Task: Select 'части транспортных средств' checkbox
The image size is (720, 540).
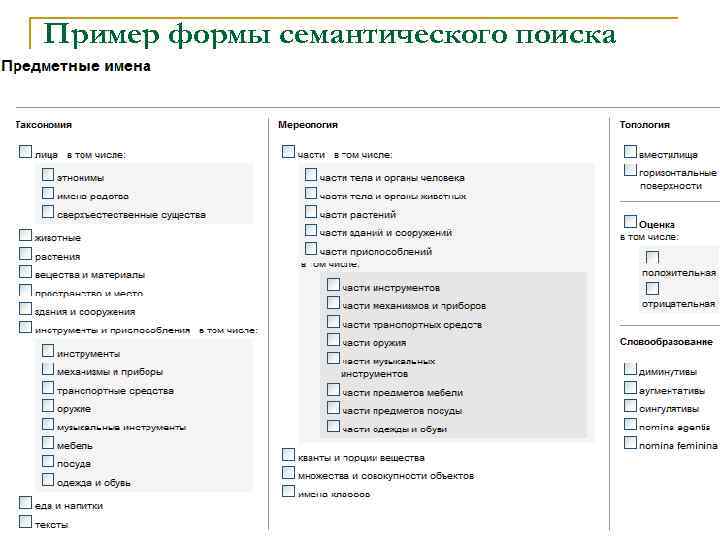Action: (333, 322)
